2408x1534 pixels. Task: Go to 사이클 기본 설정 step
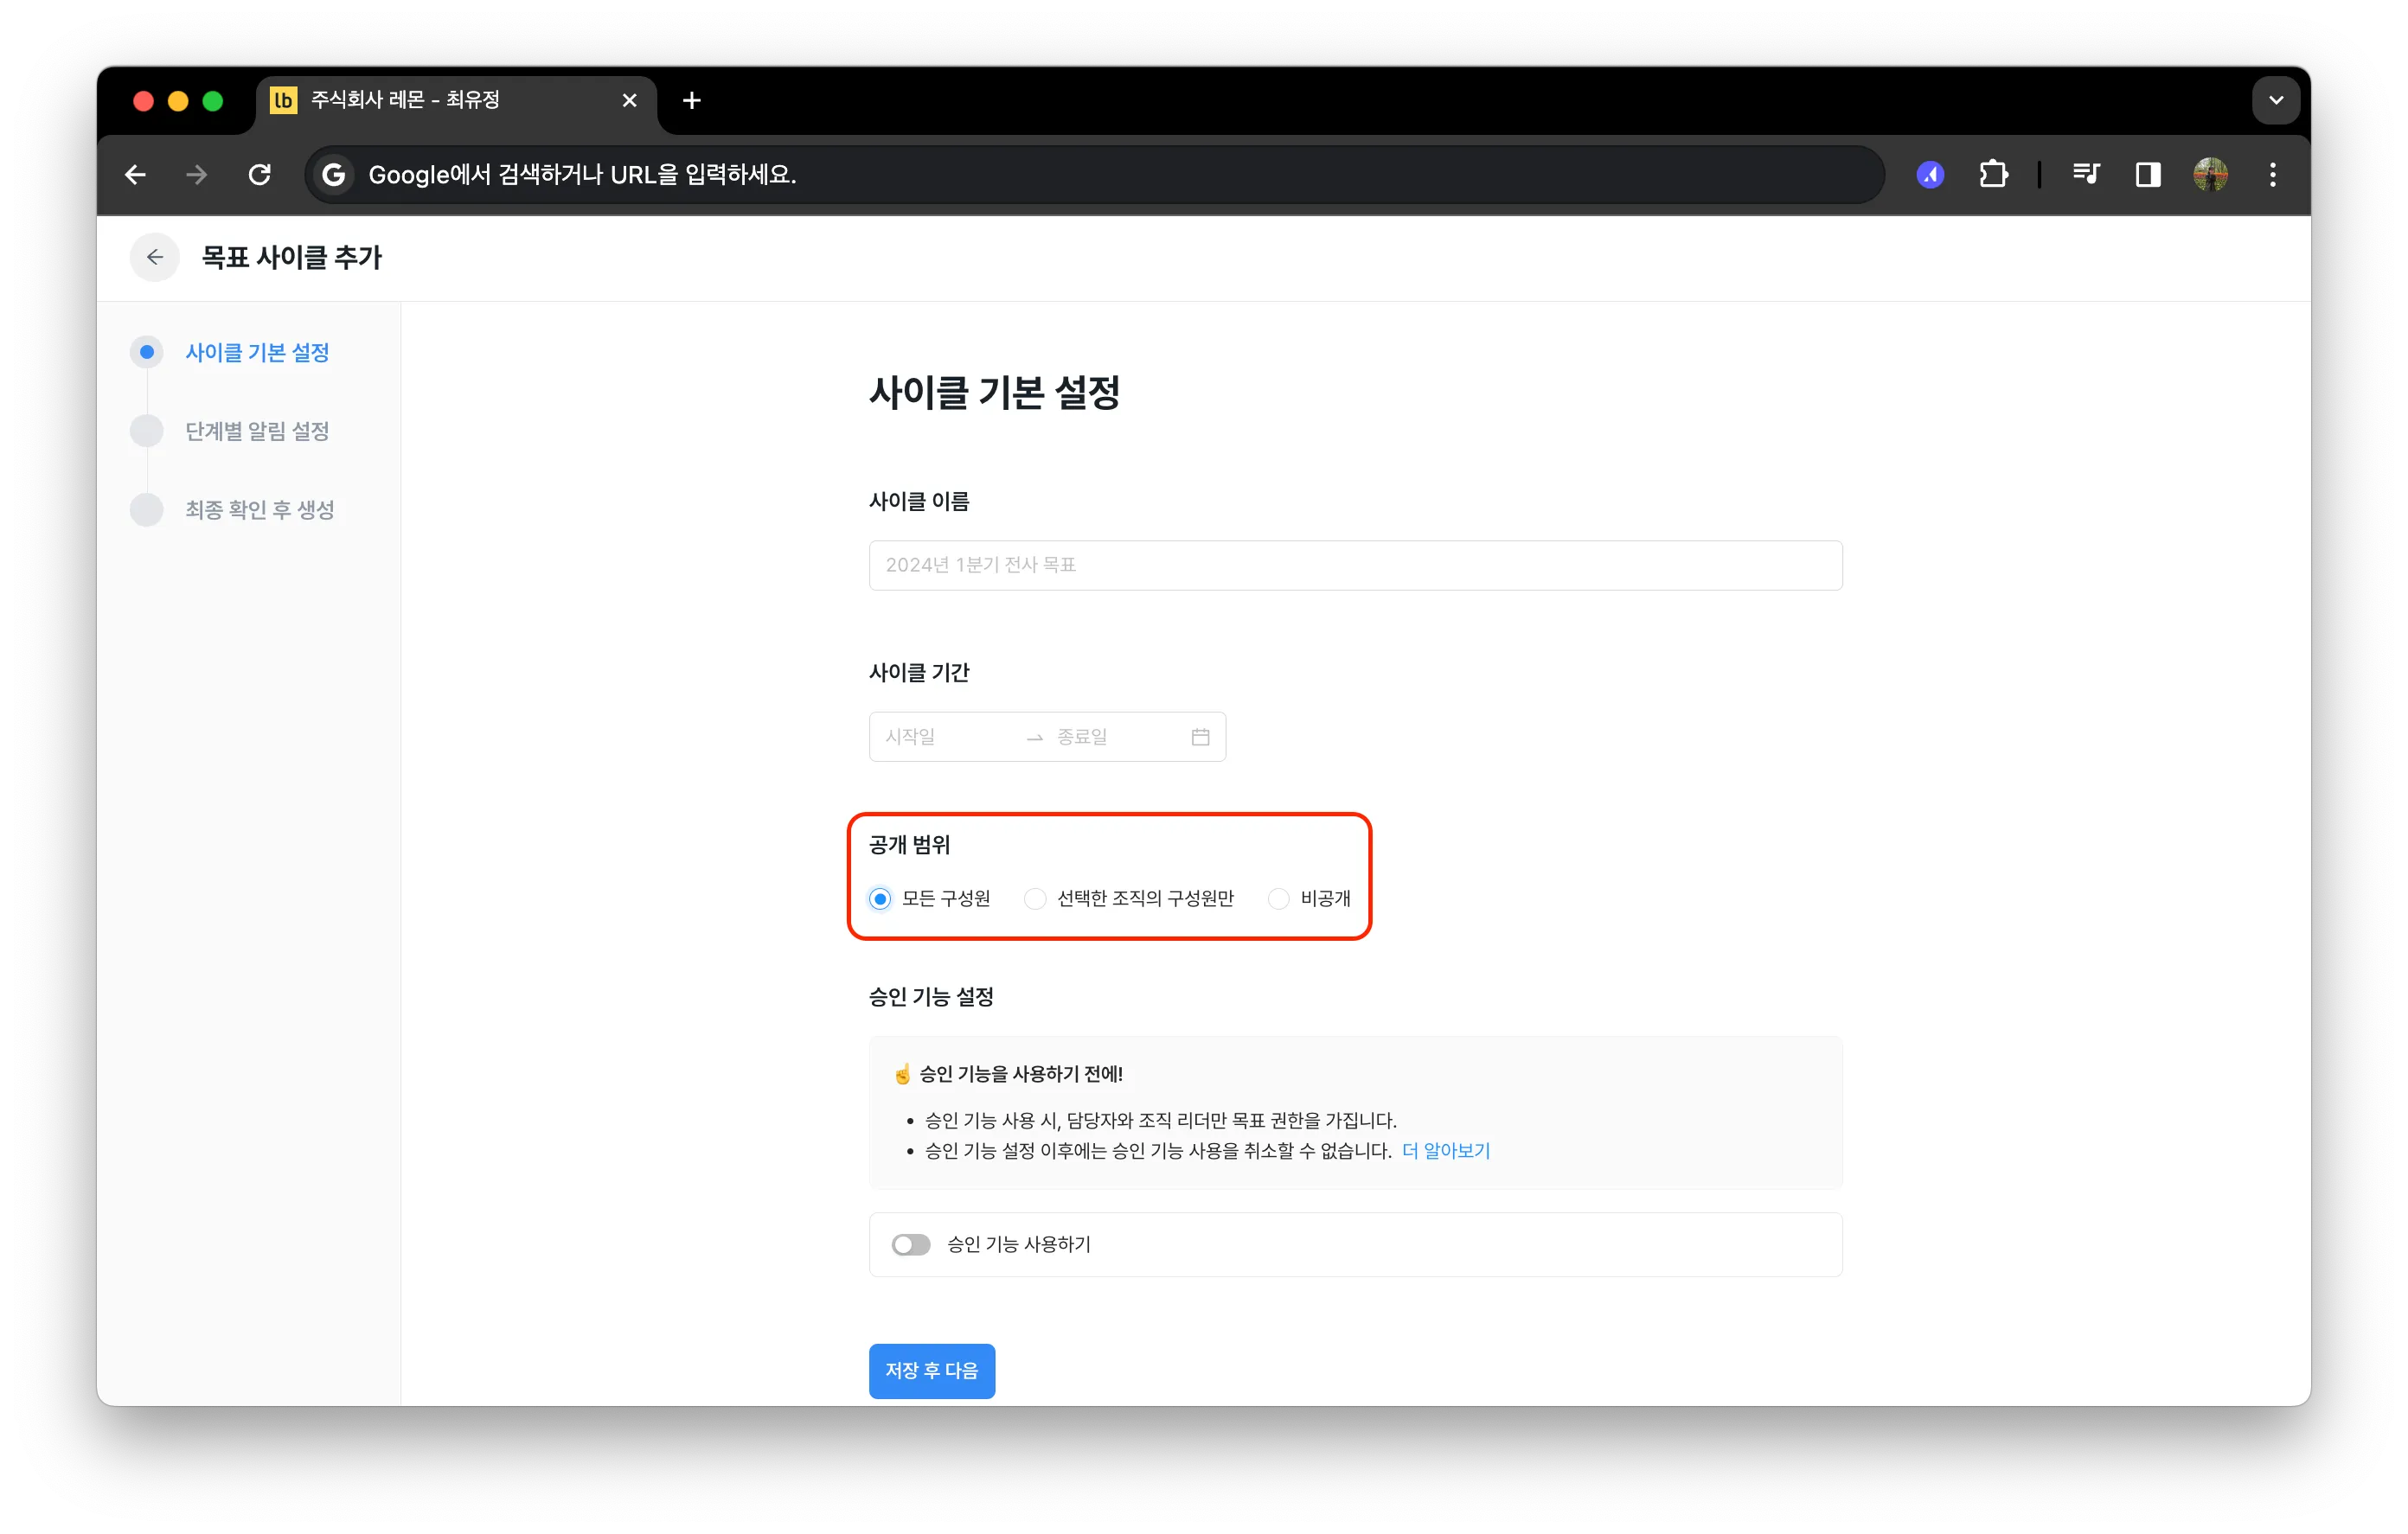pyautogui.click(x=257, y=352)
